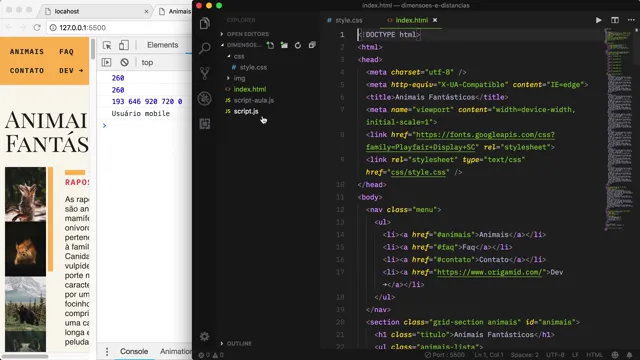The height and width of the screenshot is (360, 640).
Task: Click the New Folder icon in Explorer
Action: (284, 45)
